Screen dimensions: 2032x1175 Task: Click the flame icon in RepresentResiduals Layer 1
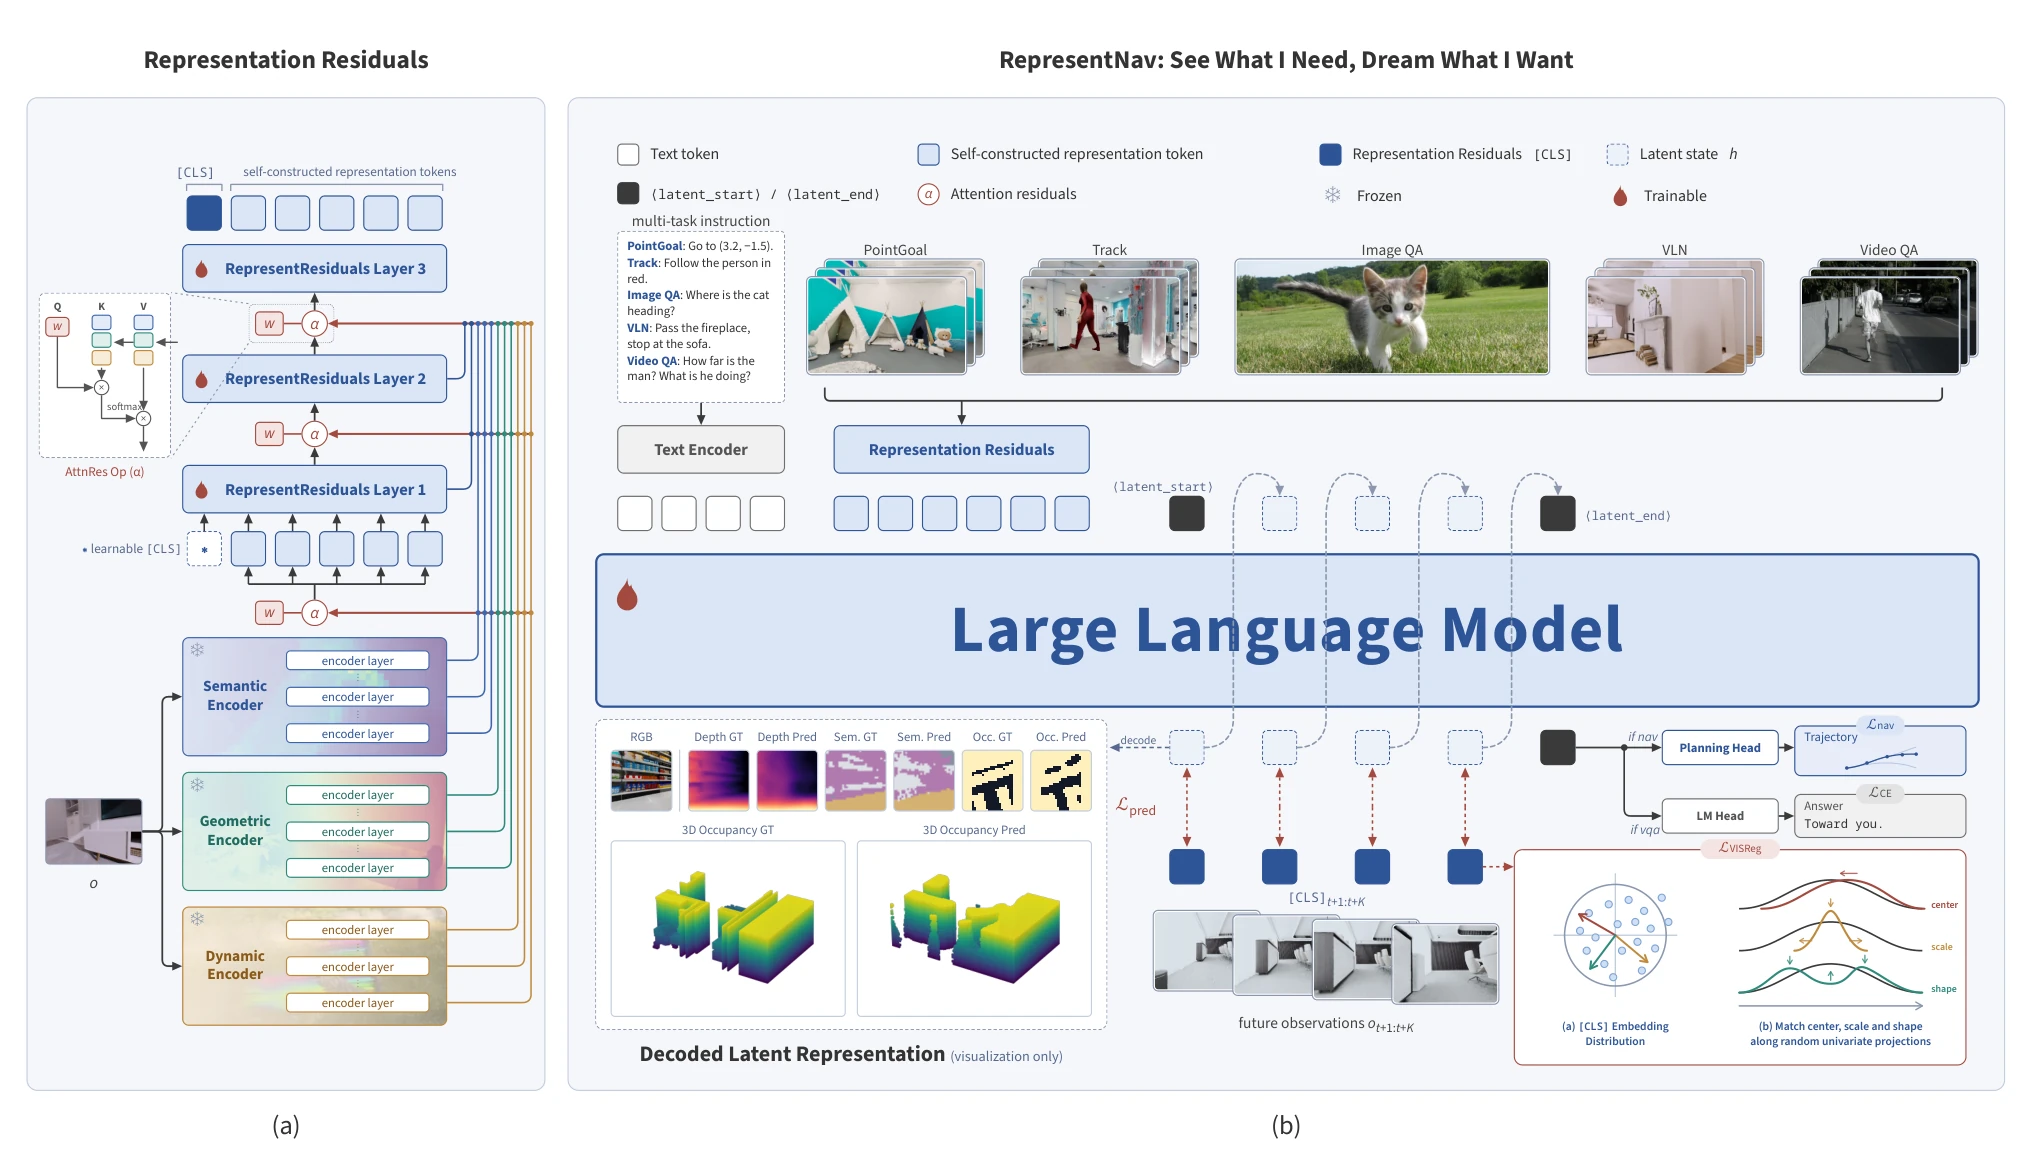point(201,490)
